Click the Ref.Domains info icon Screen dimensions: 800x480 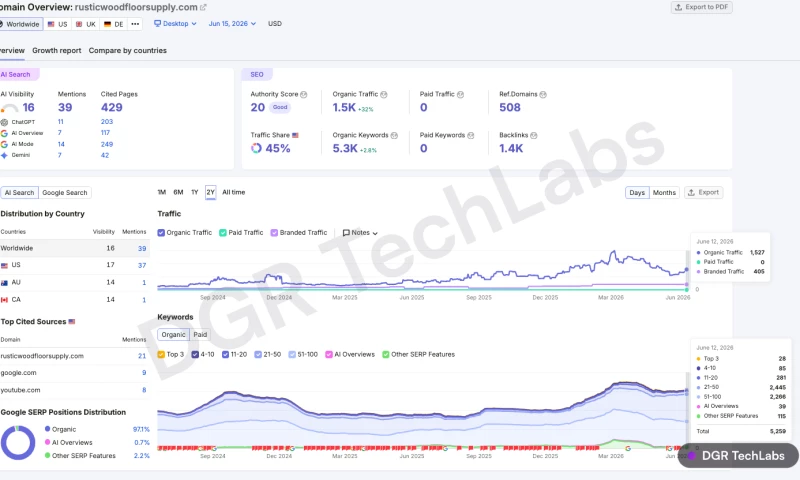[543, 94]
